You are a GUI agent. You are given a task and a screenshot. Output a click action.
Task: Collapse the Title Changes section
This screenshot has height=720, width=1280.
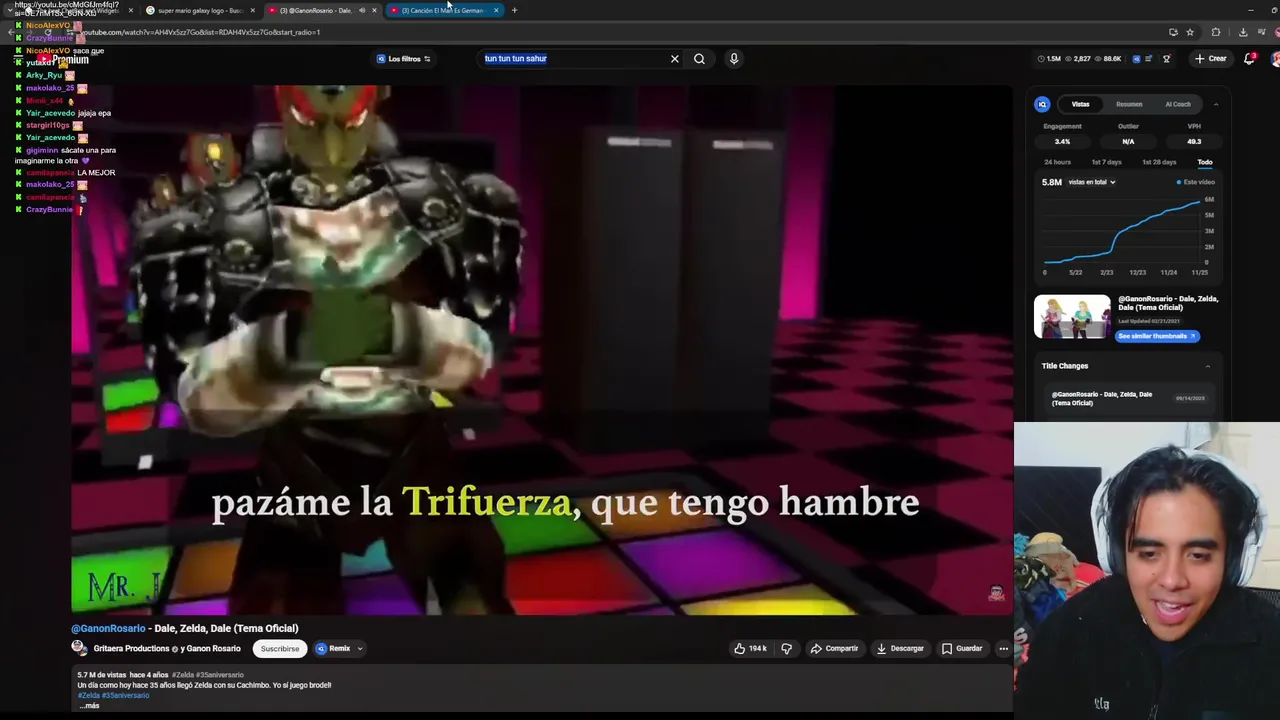(1207, 366)
